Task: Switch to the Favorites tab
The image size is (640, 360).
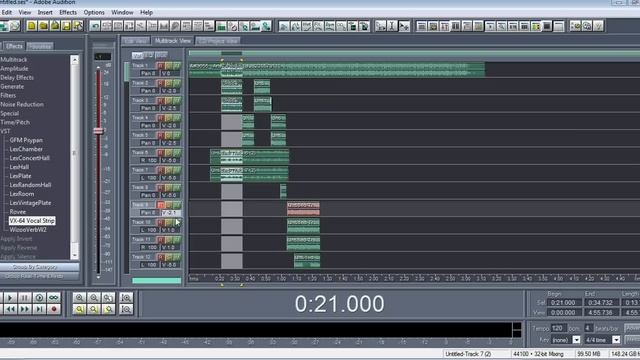Action: (x=40, y=47)
